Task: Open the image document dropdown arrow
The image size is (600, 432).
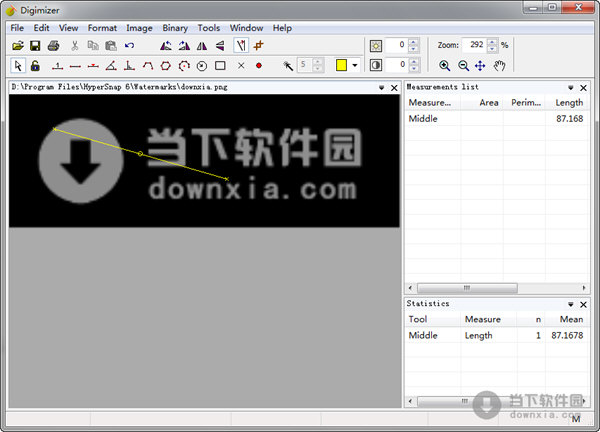Action: 382,88
